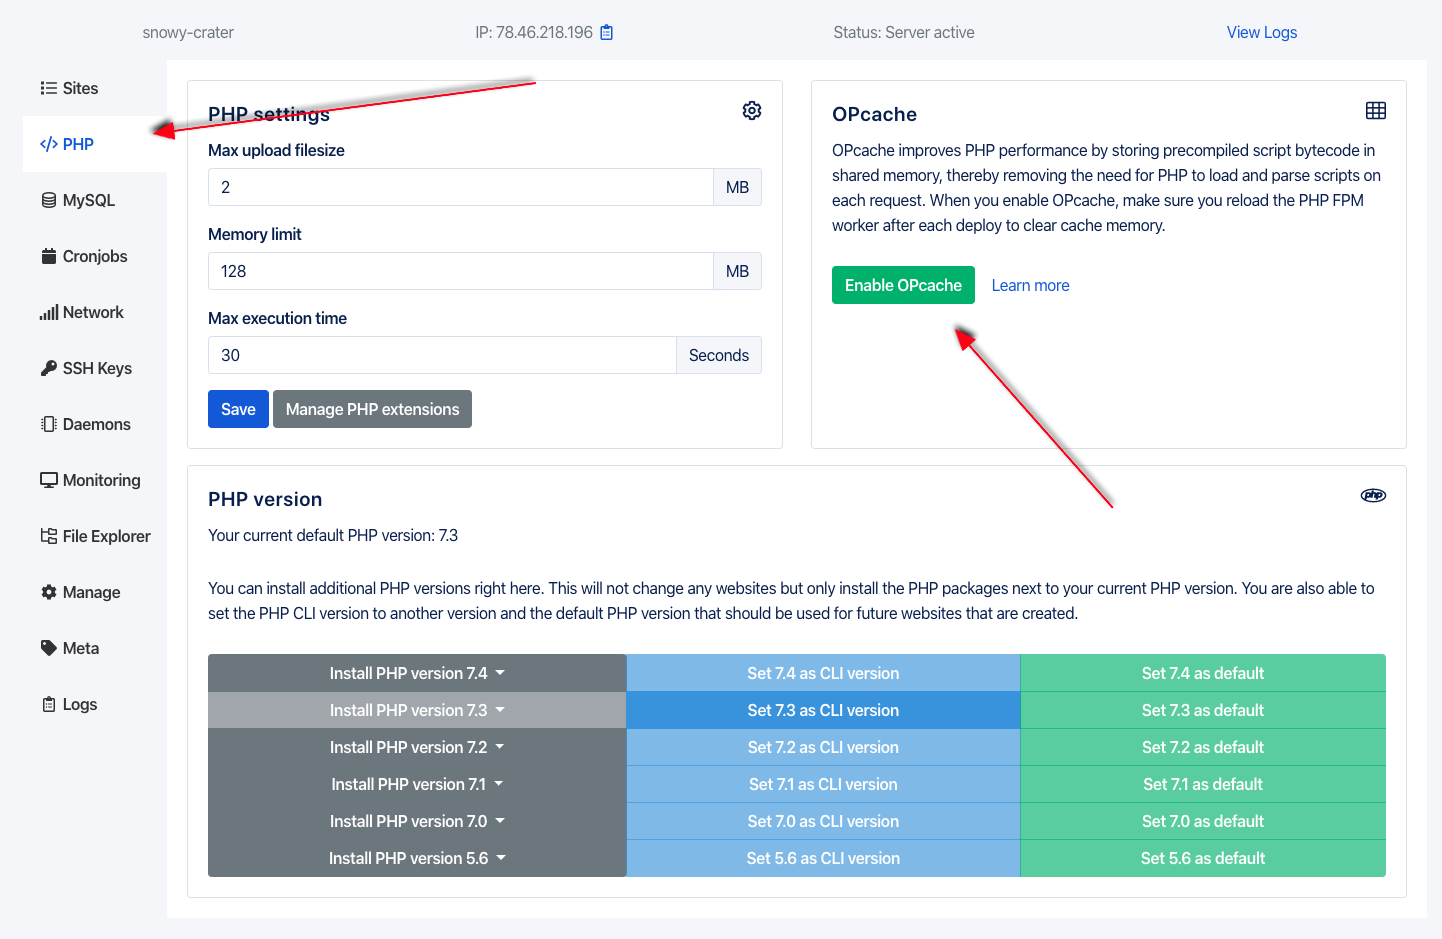
Task: Open the View Logs link
Action: [x=1262, y=32]
